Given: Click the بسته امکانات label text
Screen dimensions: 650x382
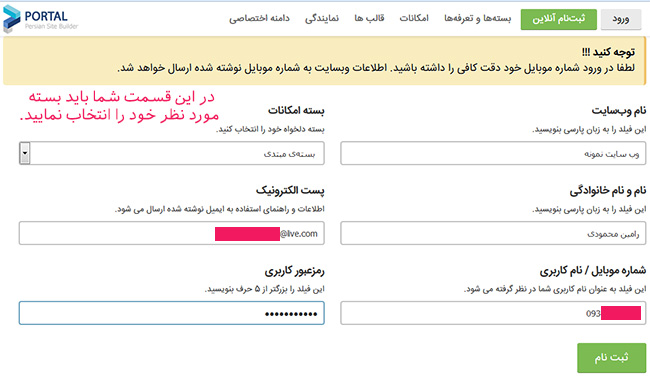Looking at the screenshot, I should click(296, 110).
